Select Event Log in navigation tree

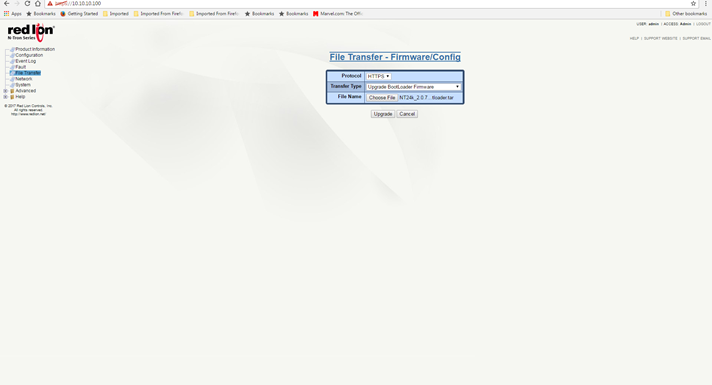tap(25, 61)
